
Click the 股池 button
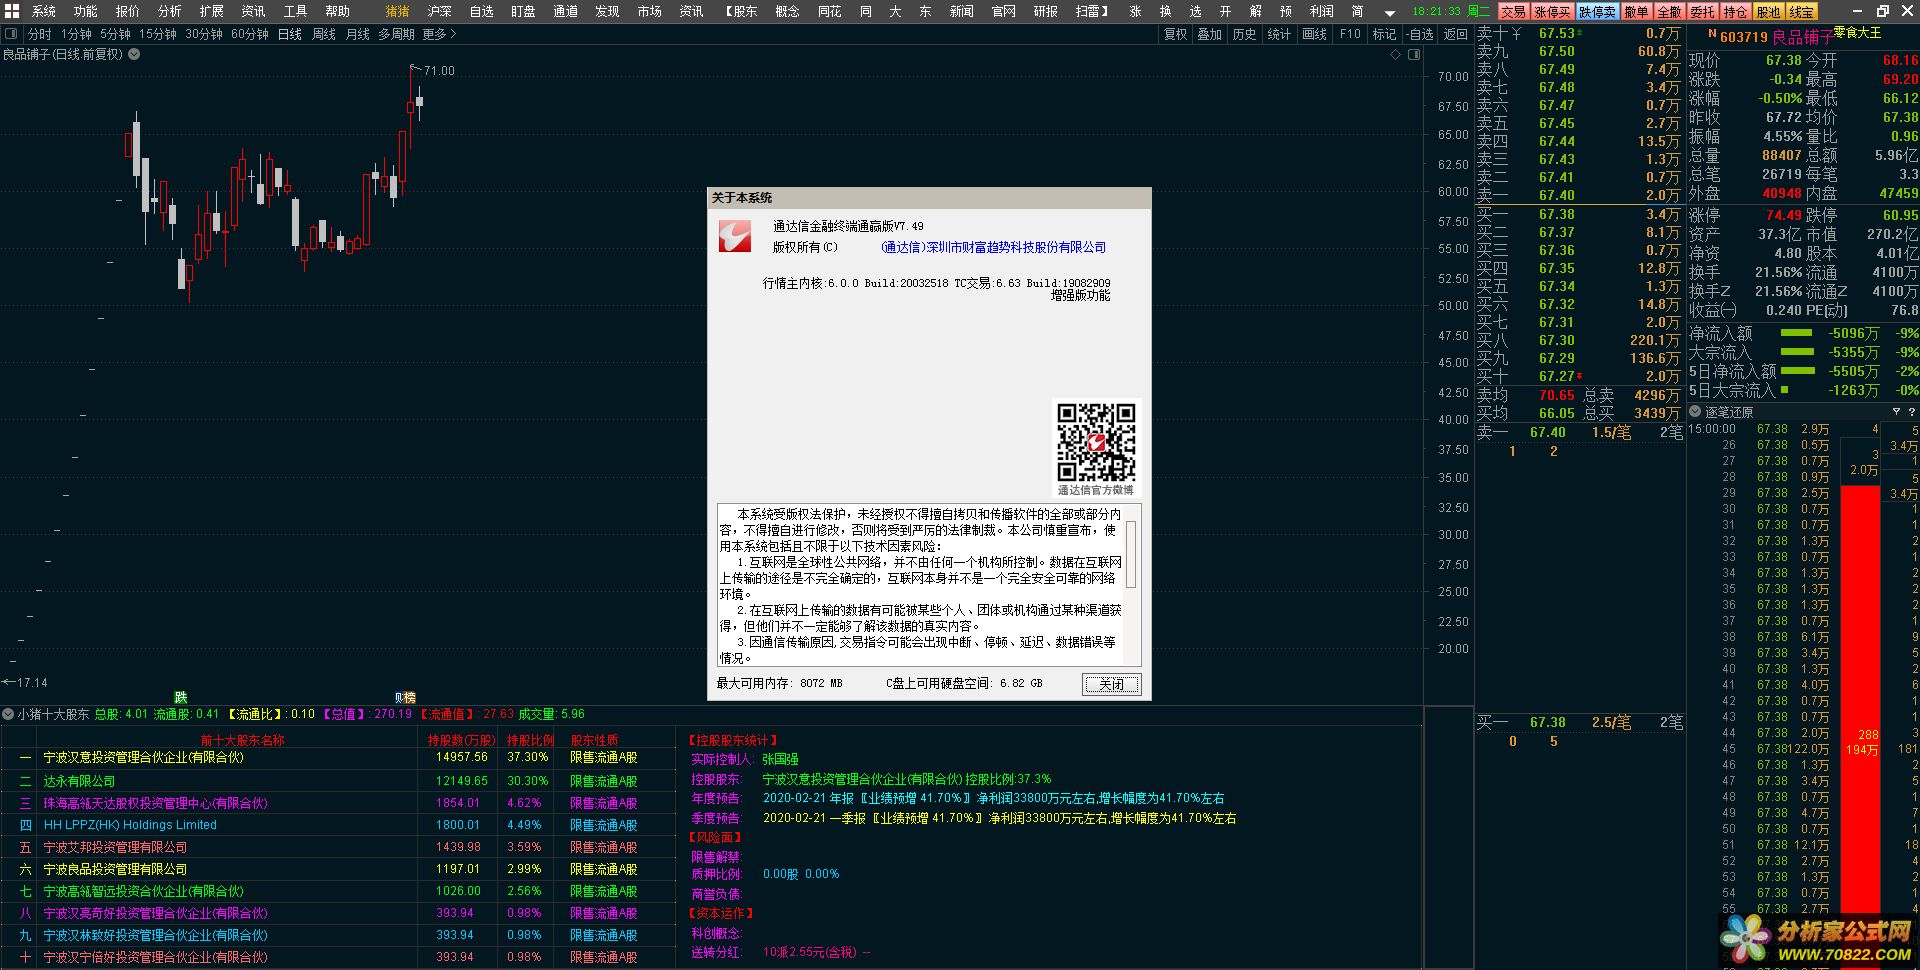[1769, 12]
